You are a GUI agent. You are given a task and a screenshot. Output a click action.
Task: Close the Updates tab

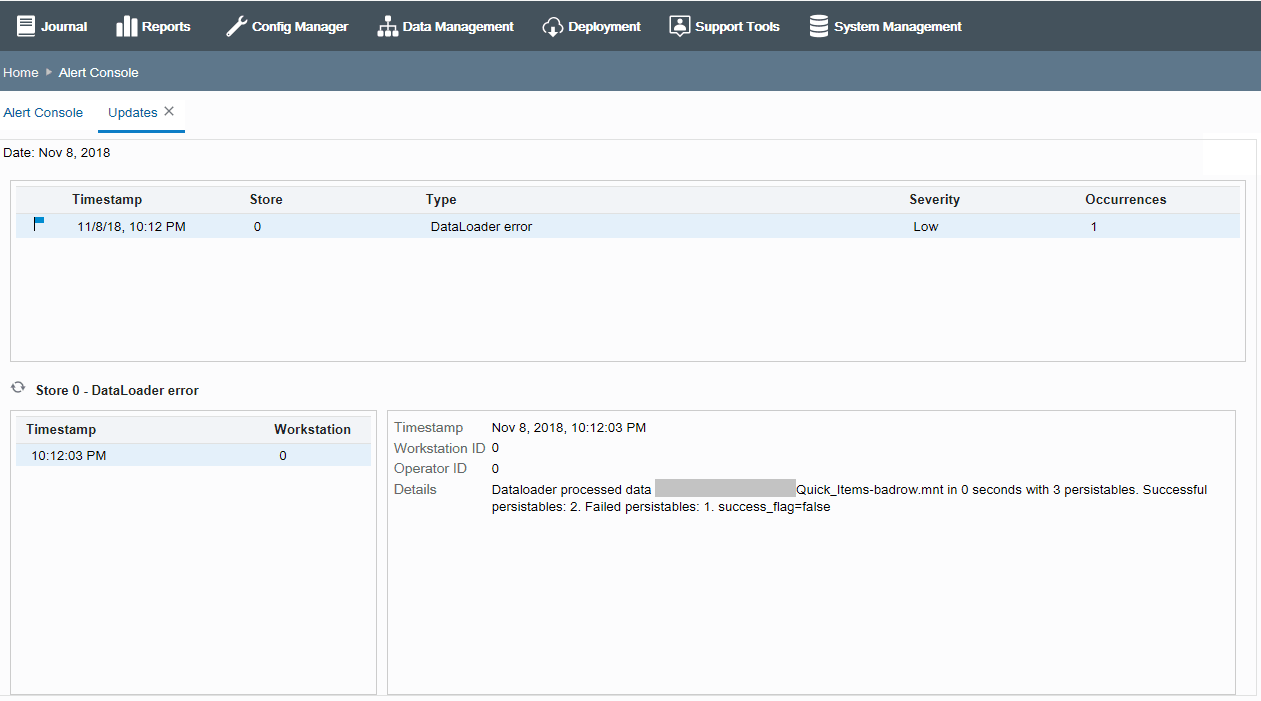(x=169, y=111)
